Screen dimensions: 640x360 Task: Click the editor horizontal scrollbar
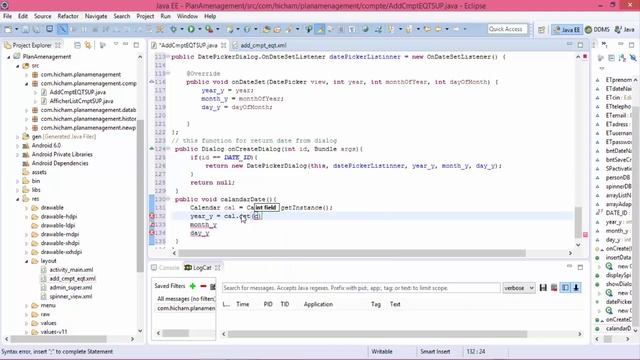click(351, 253)
